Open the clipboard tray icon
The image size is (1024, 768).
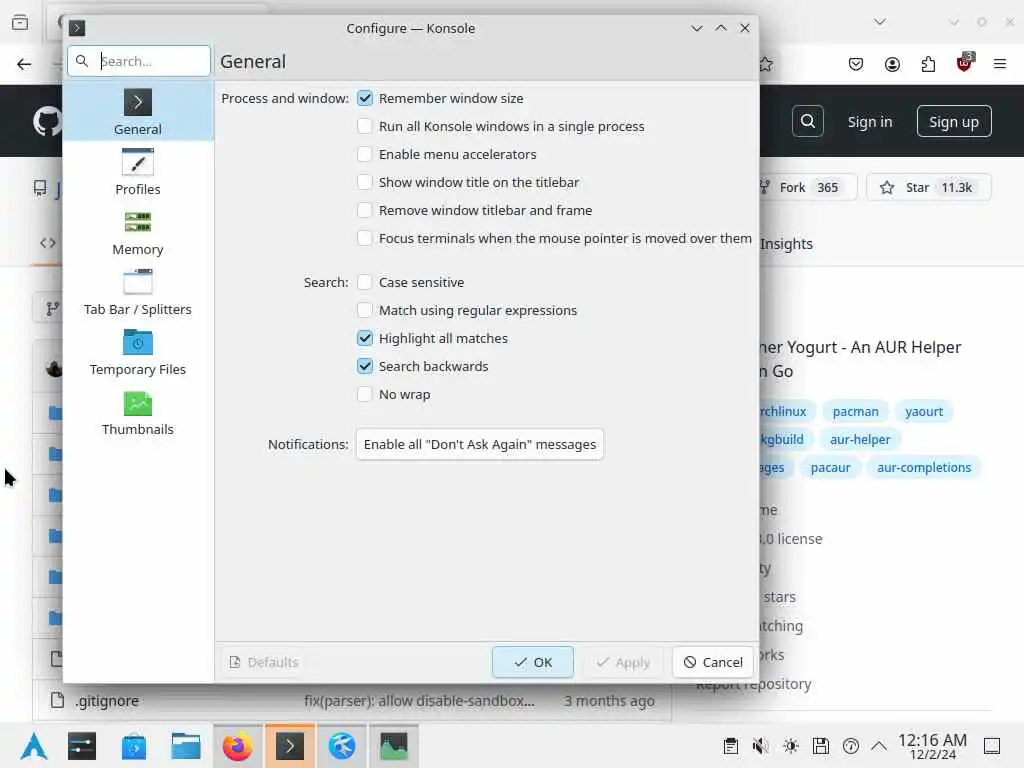pos(731,746)
